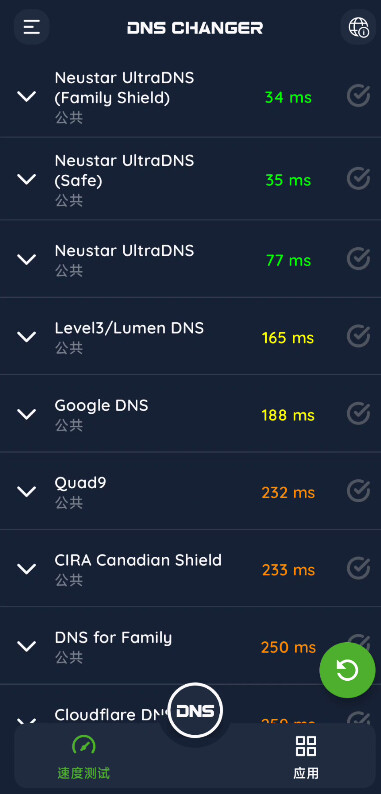Select Google DNS check icon
381x794 pixels.
(358, 413)
